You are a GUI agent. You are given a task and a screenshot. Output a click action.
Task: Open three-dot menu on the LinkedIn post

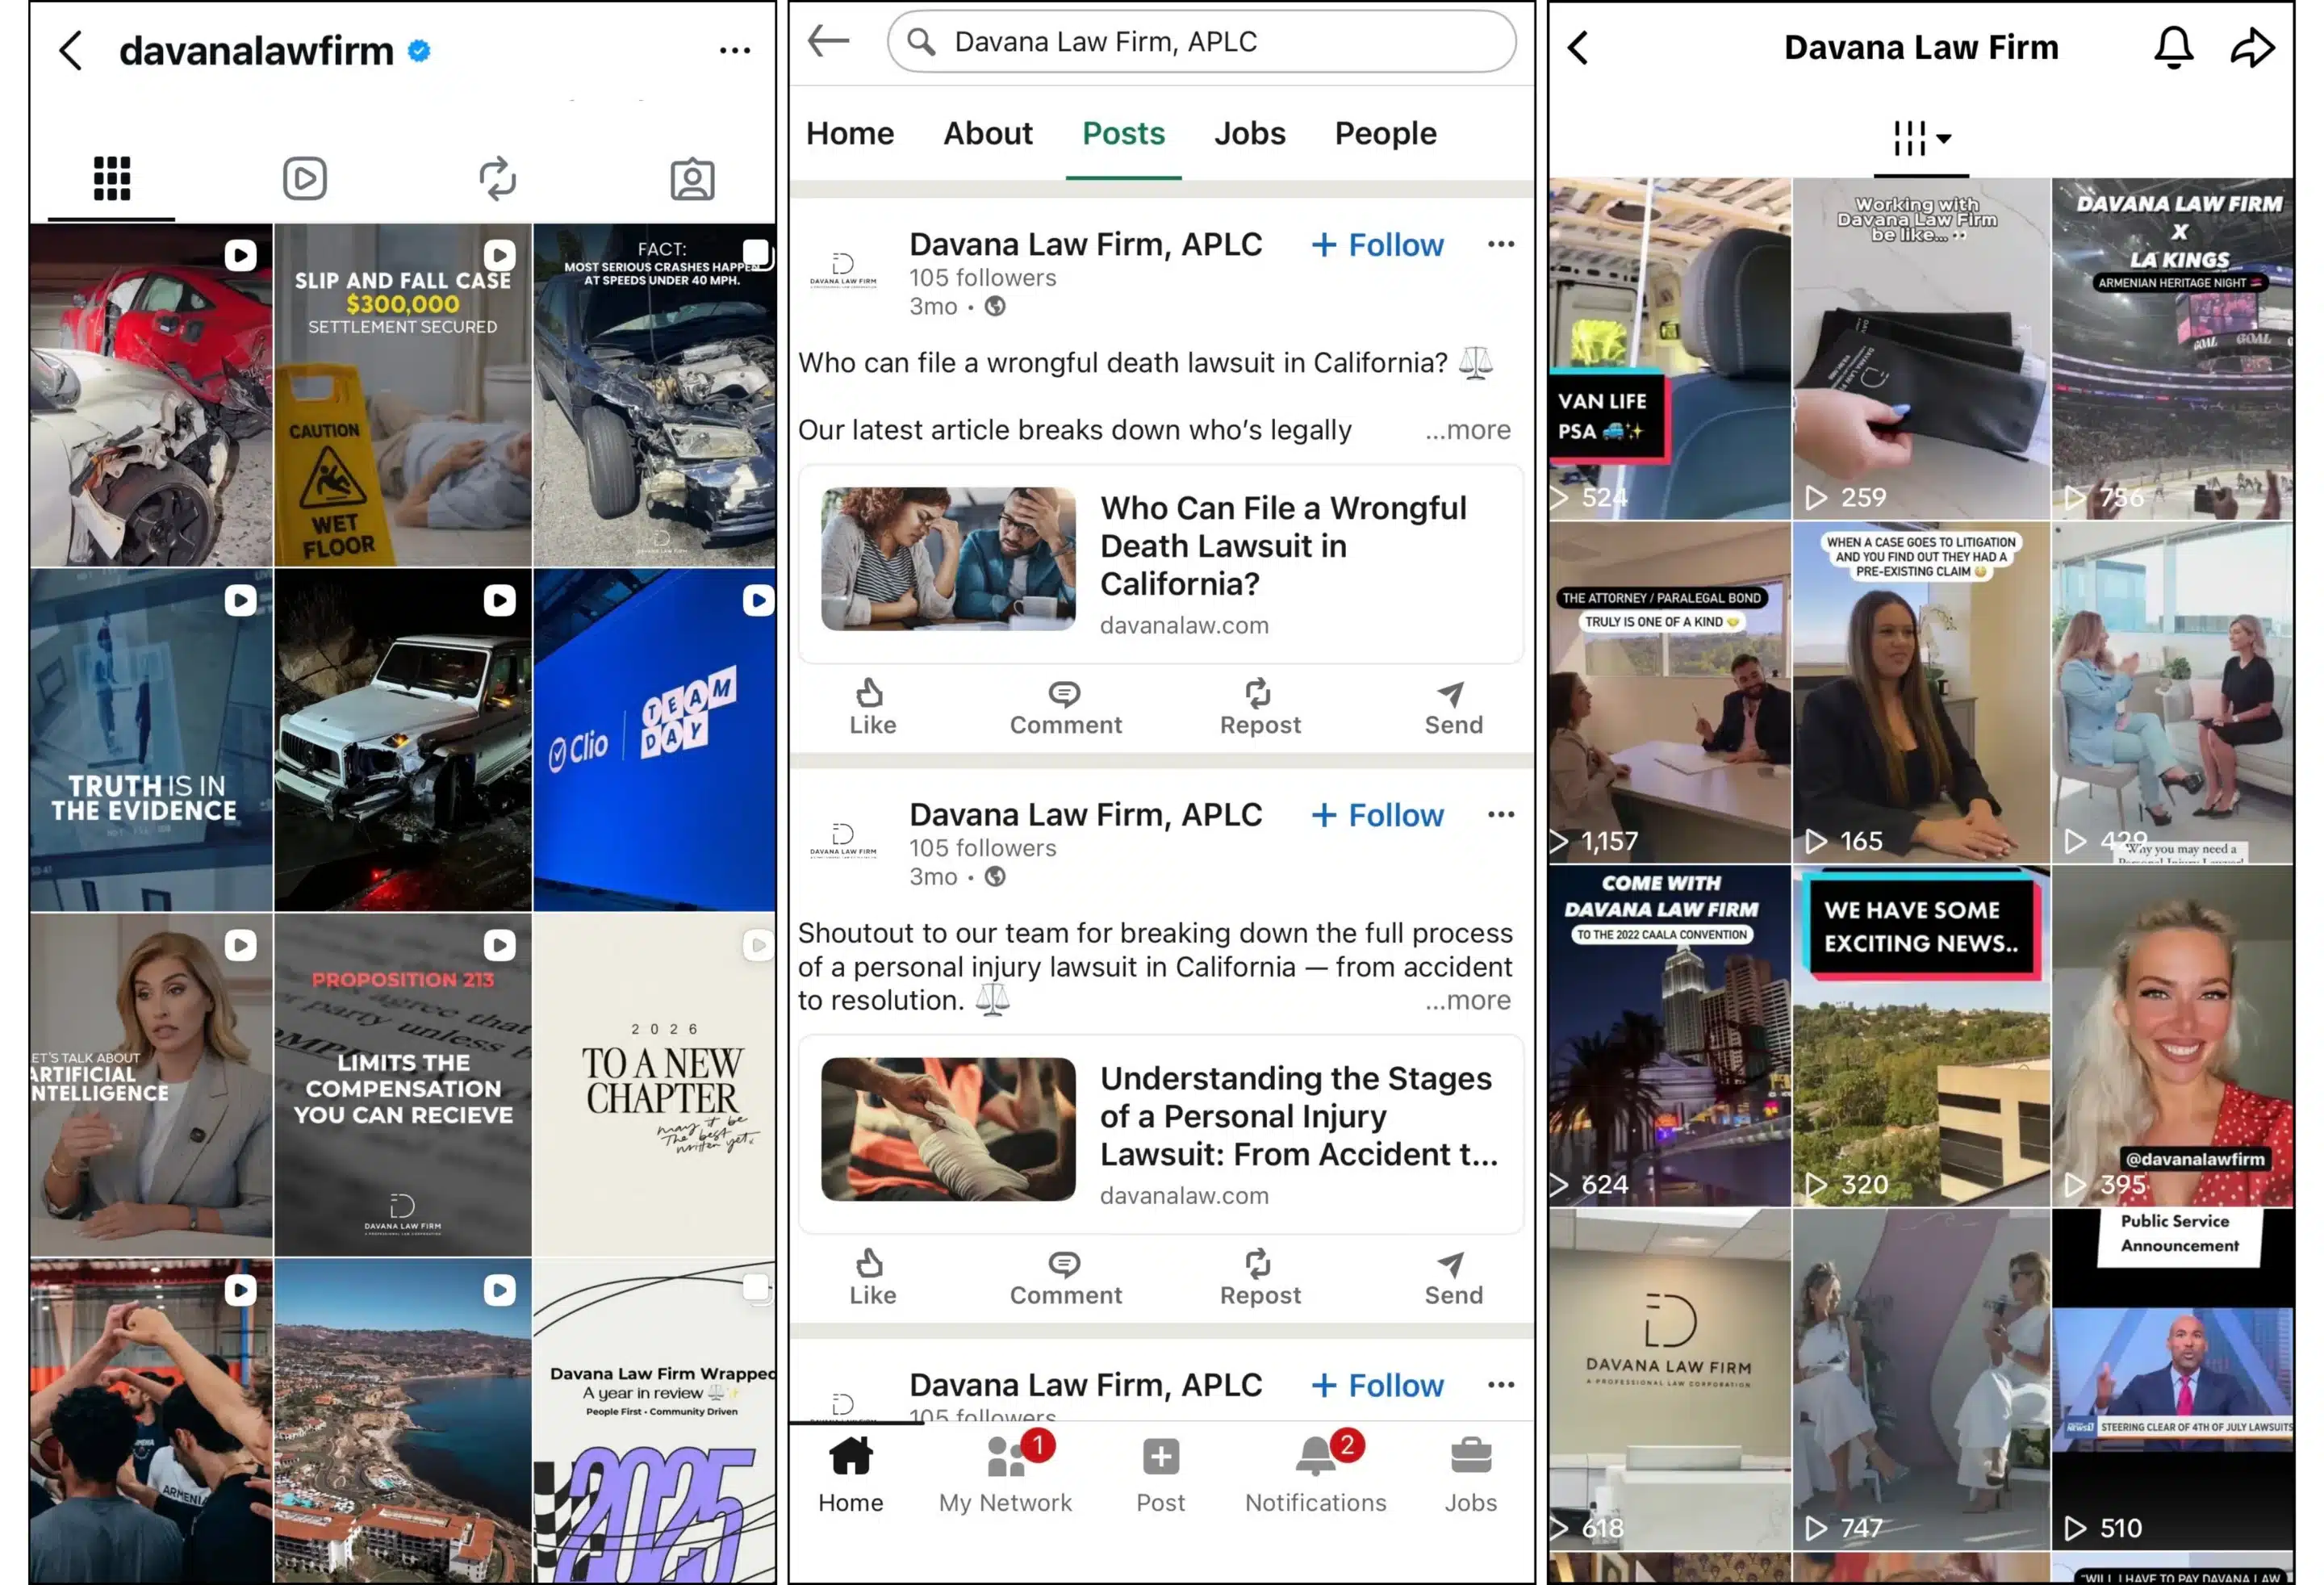(1499, 244)
